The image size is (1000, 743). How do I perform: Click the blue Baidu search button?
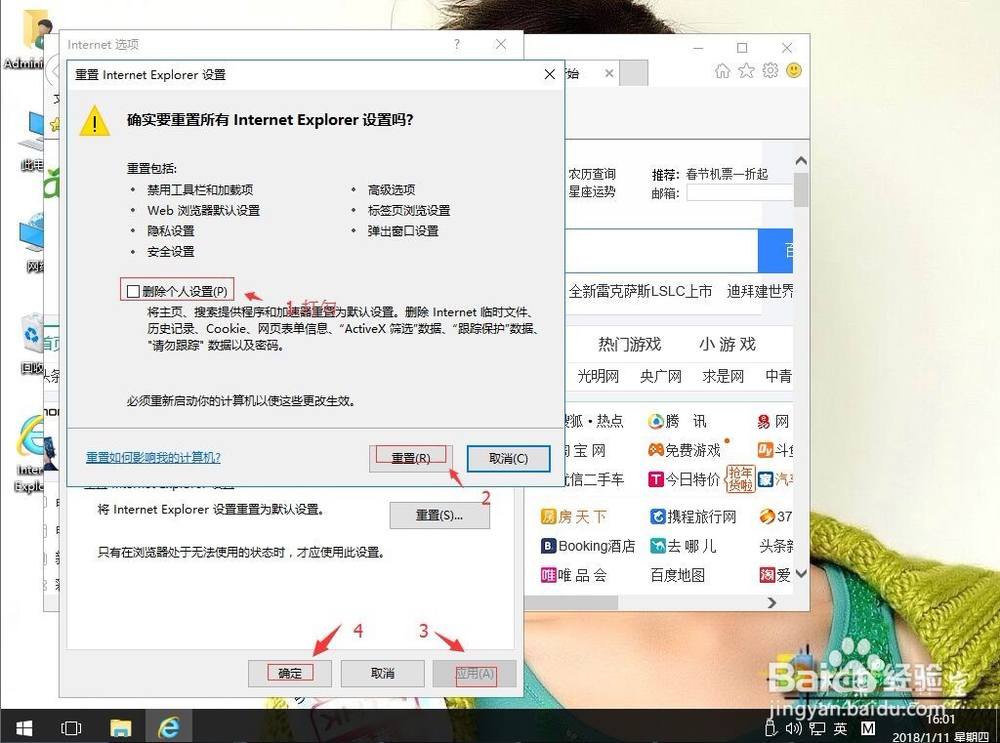776,251
